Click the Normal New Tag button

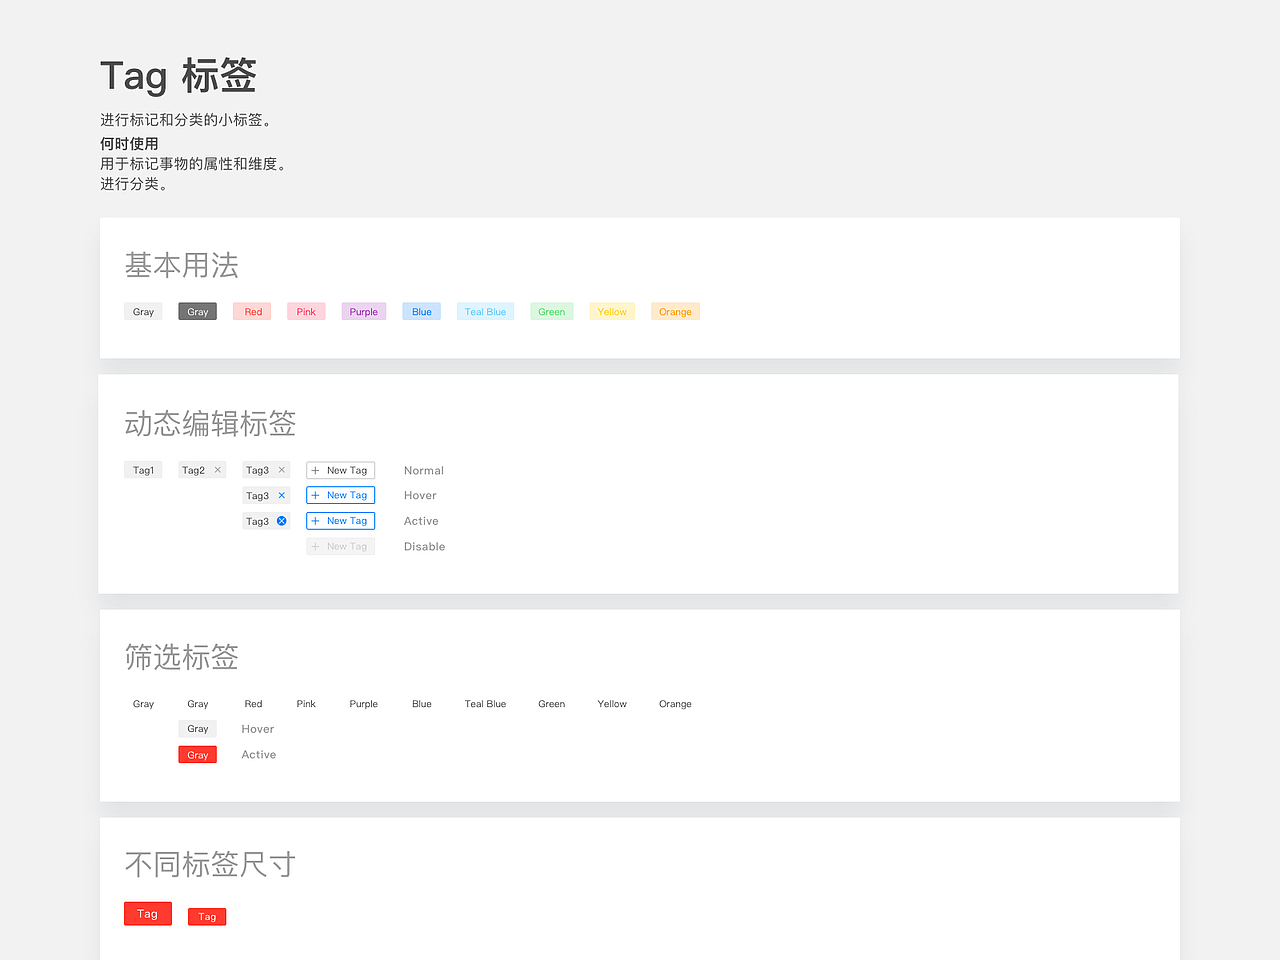coord(340,470)
